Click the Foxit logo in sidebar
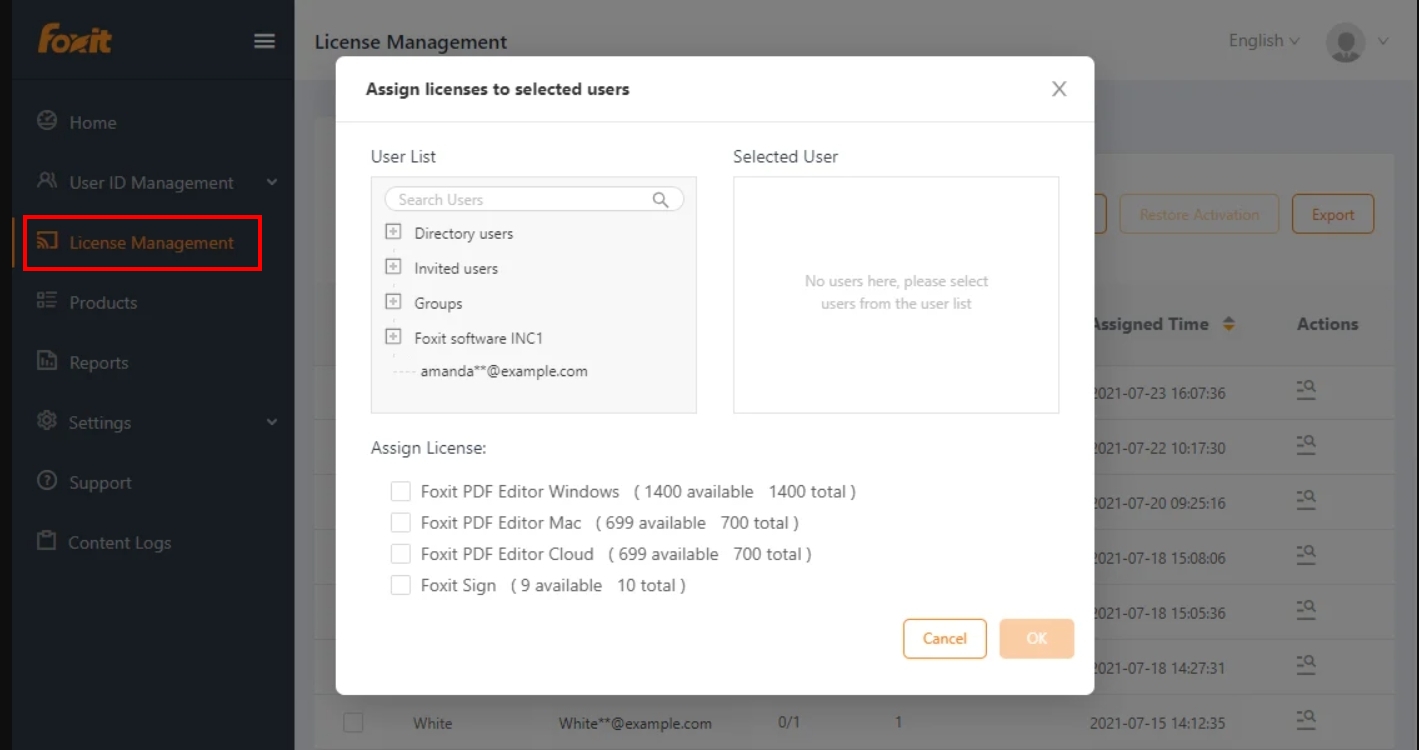This screenshot has width=1419, height=750. click(x=75, y=40)
